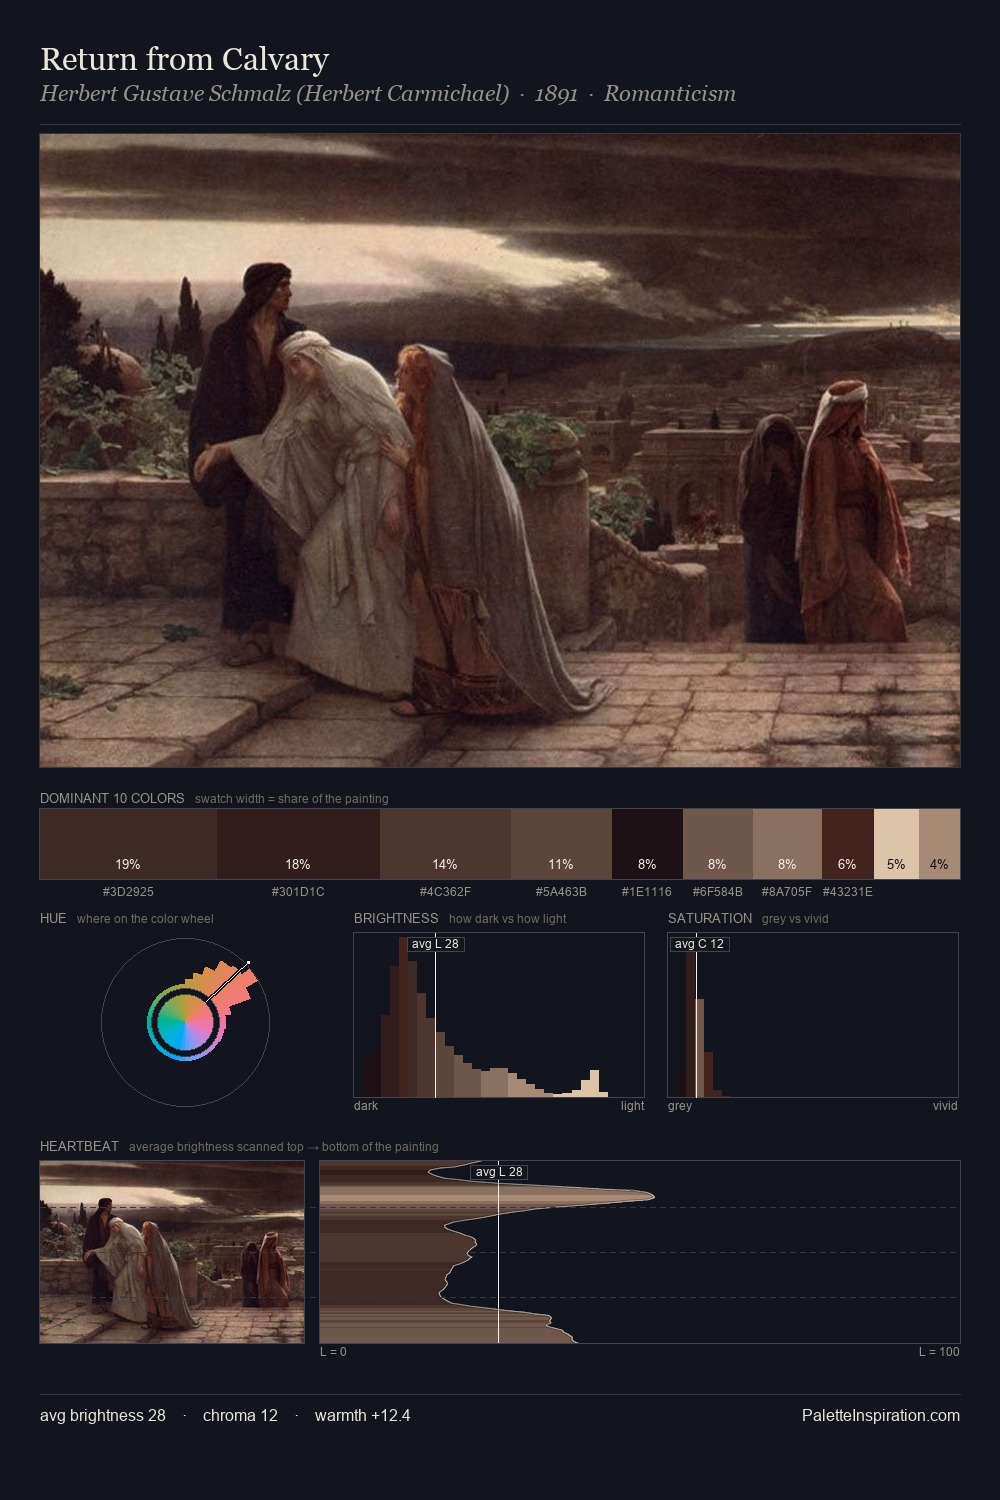Image resolution: width=1000 pixels, height=1500 pixels.
Task: Click the 'dark' axis label
Action: click(366, 1105)
